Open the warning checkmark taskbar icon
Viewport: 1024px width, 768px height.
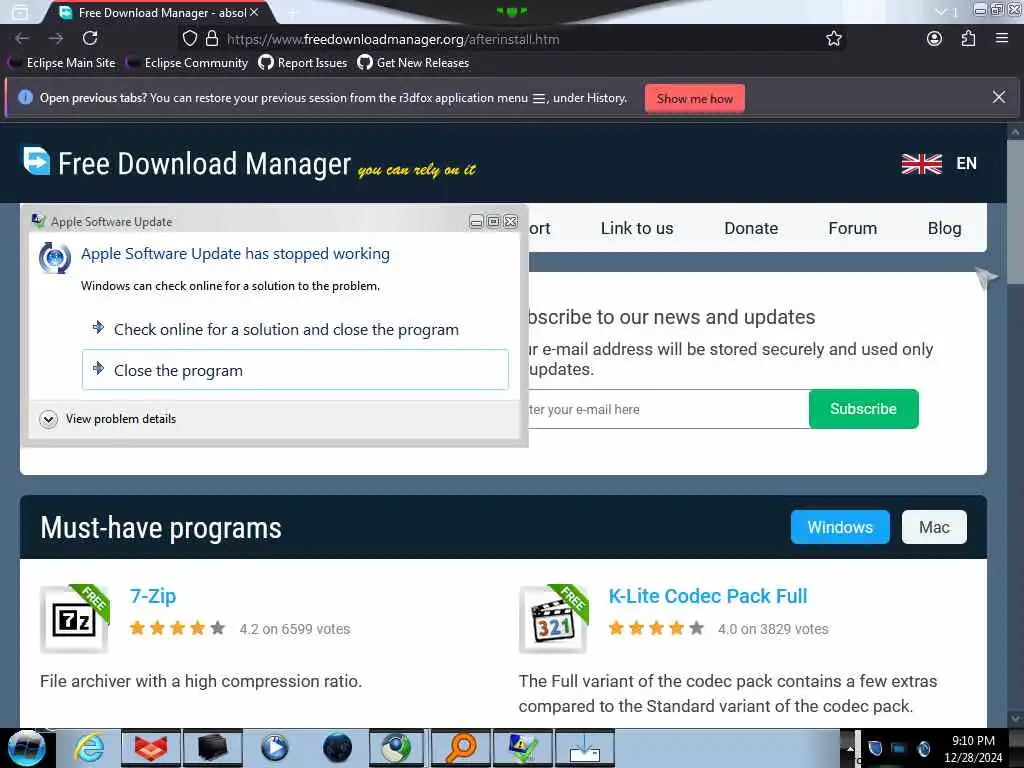(x=522, y=748)
